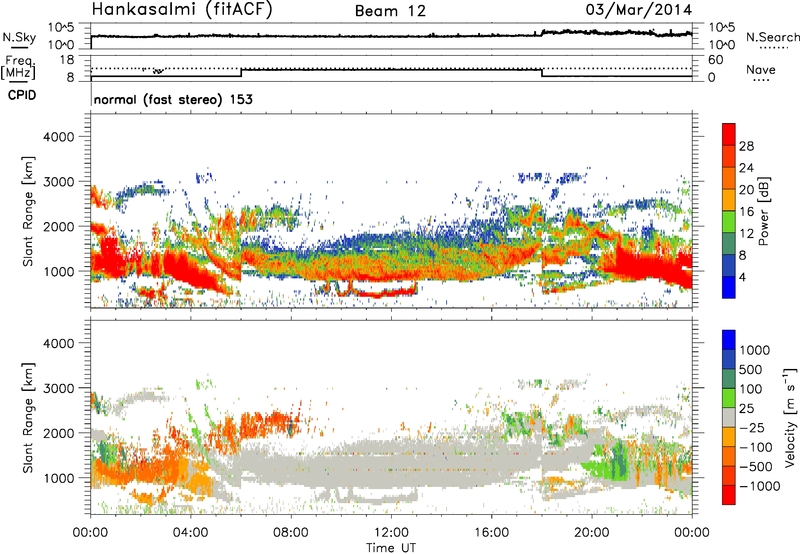Click the 04:00 time axis label
The height and width of the screenshot is (554, 800).
coord(191,533)
